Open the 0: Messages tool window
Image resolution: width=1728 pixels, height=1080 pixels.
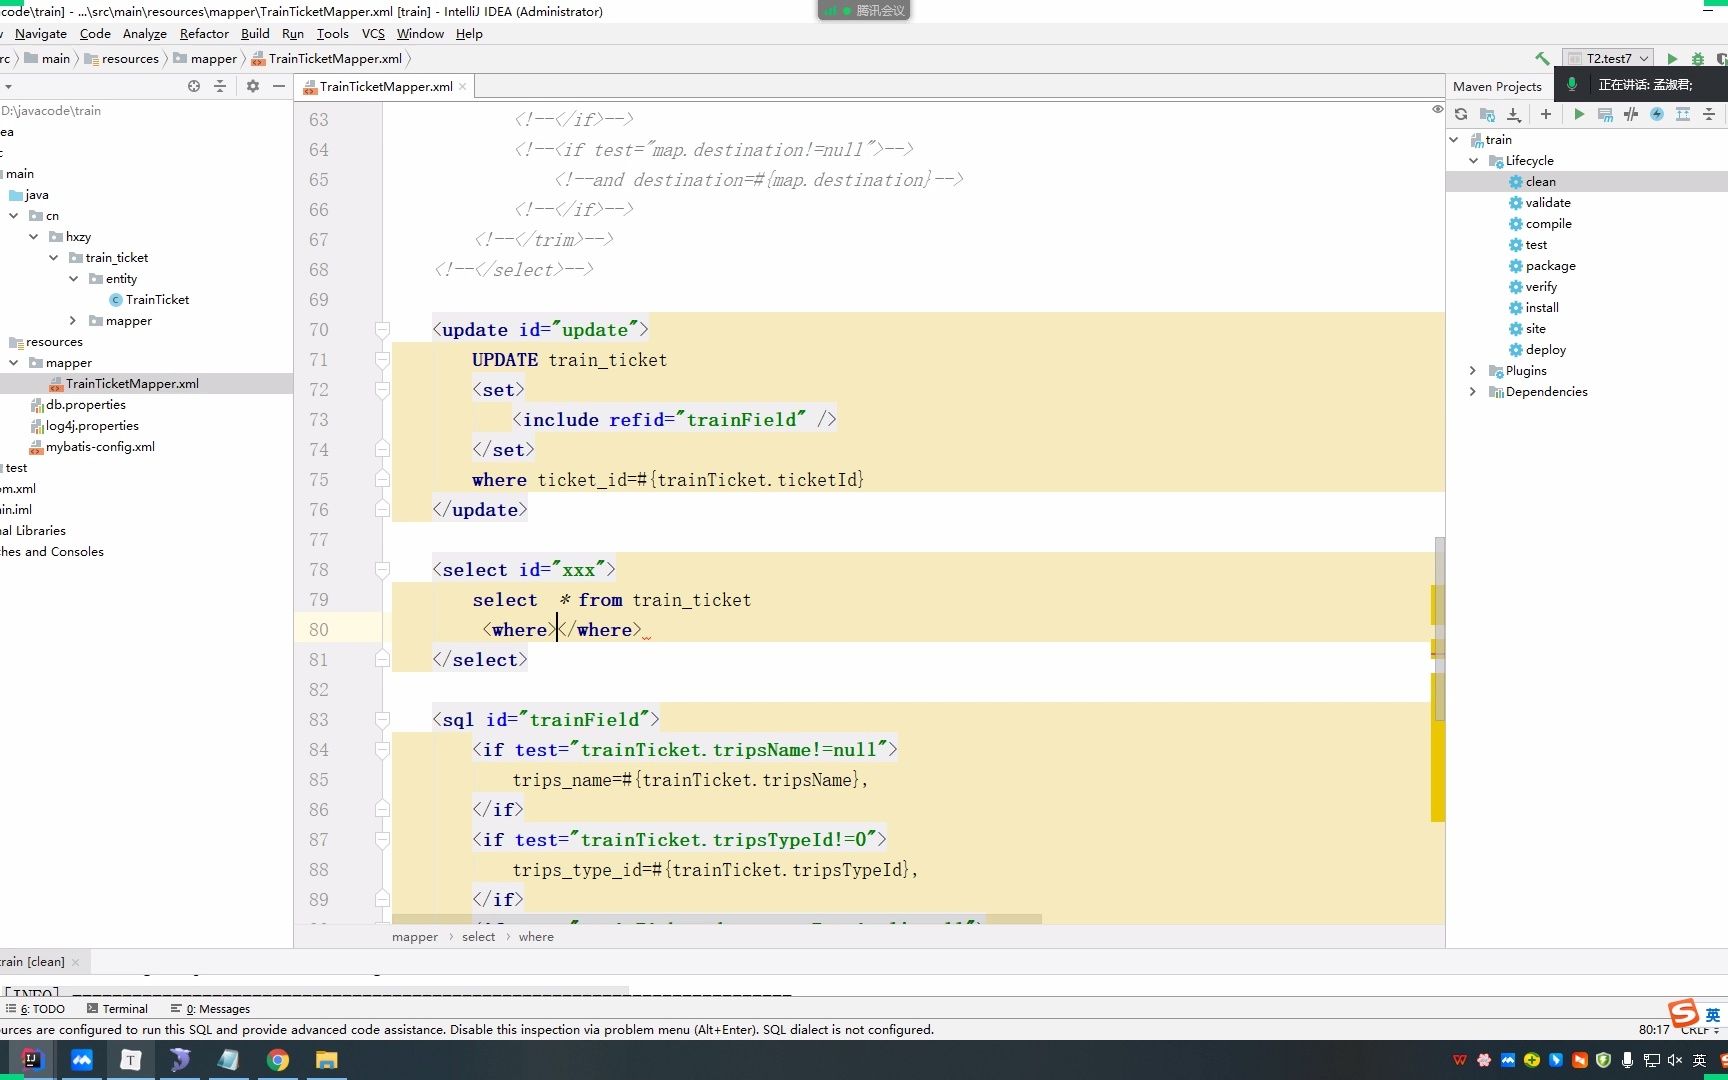click(x=210, y=1009)
